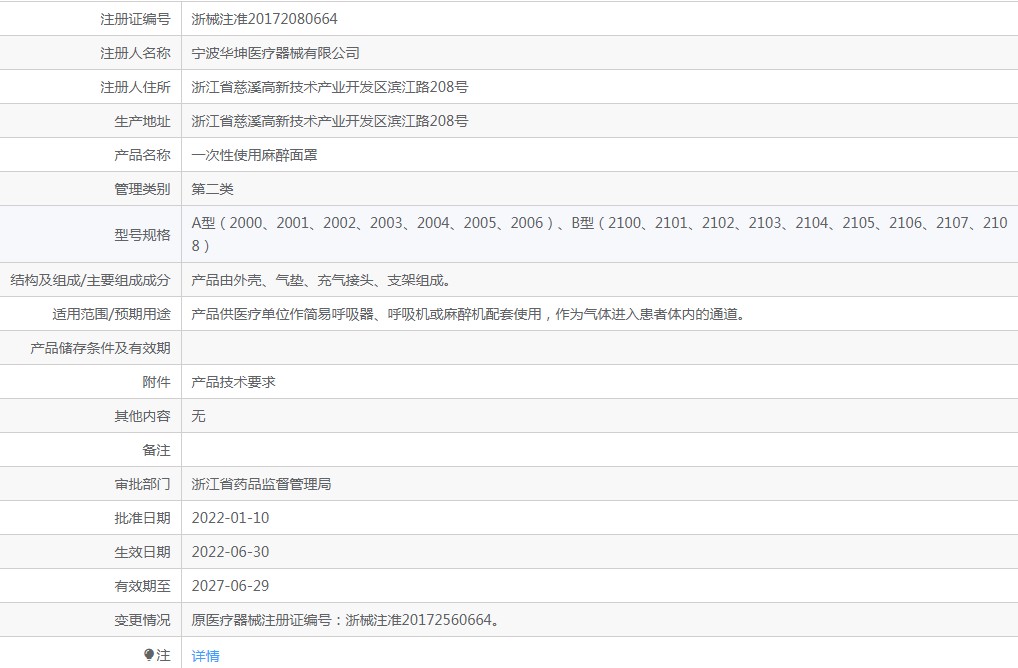This screenshot has width=1018, height=668.
Task: Click the 型号规格 label
Action: [142, 235]
